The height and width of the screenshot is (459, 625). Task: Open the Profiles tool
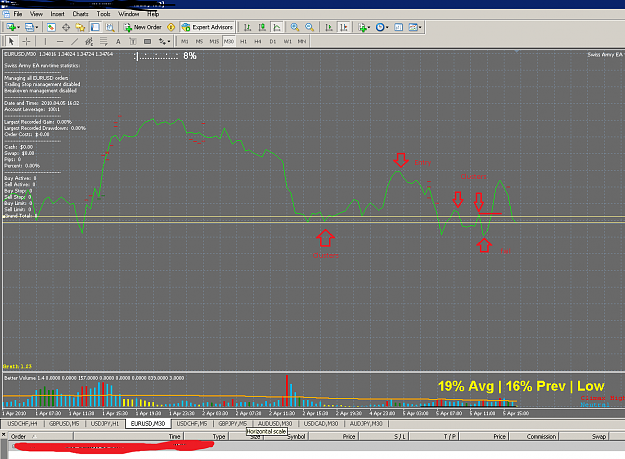(29, 27)
